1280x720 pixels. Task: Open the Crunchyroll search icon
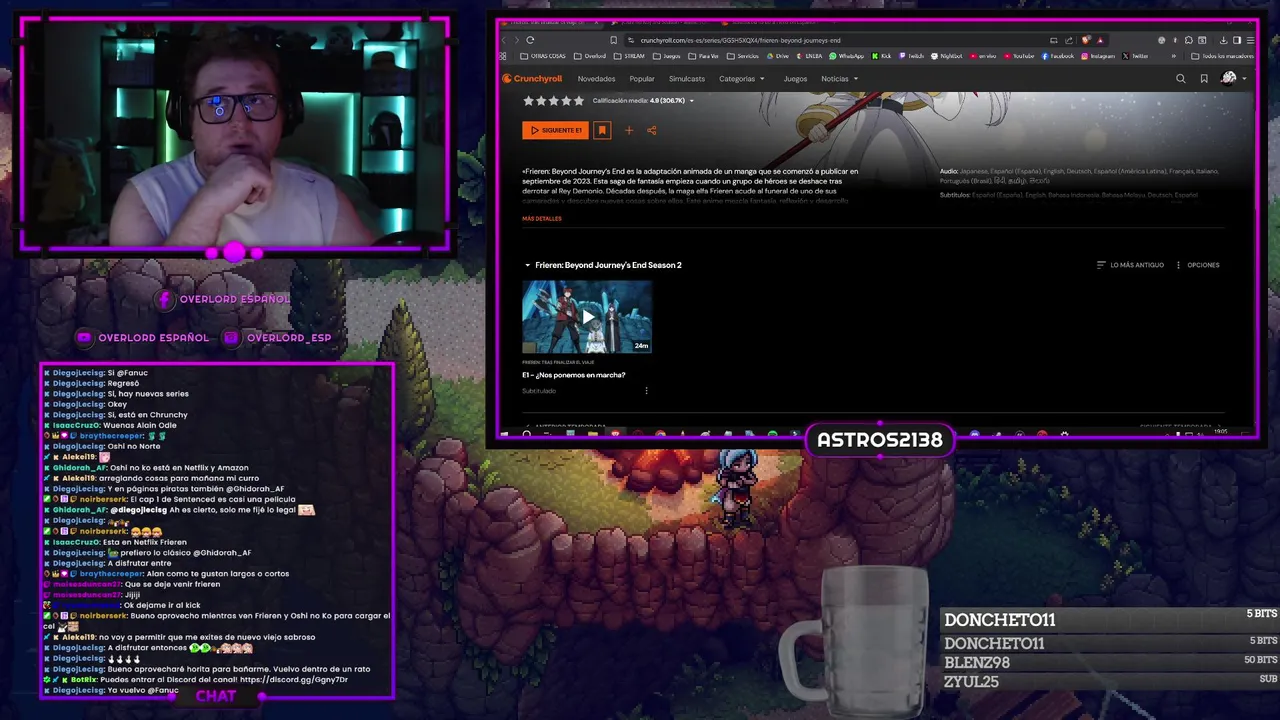[x=1180, y=79]
